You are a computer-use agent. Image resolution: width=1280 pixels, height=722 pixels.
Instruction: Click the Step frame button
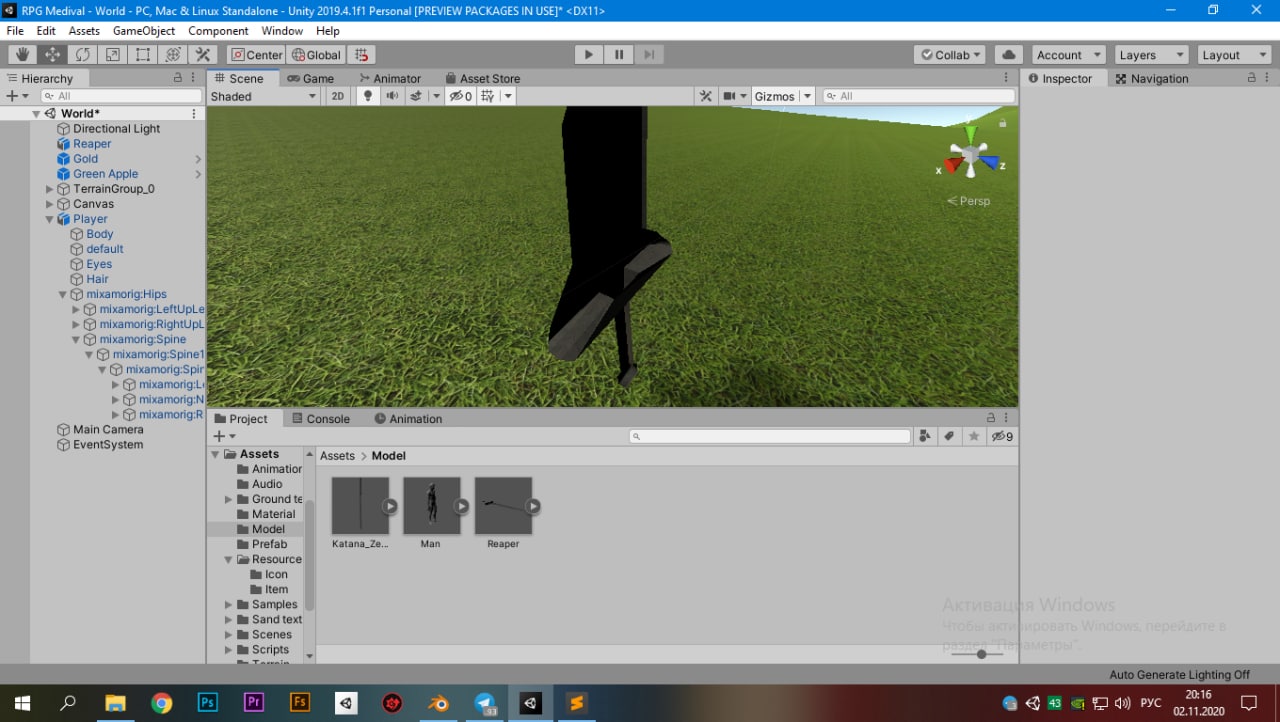pyautogui.click(x=649, y=55)
